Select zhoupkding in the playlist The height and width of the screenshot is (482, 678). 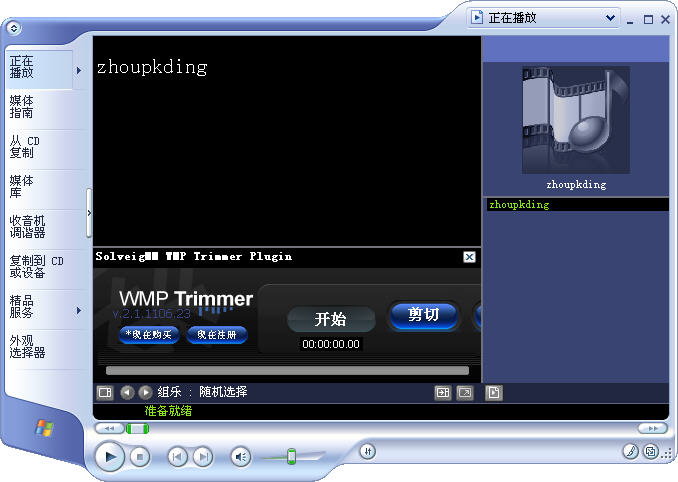tap(578, 204)
